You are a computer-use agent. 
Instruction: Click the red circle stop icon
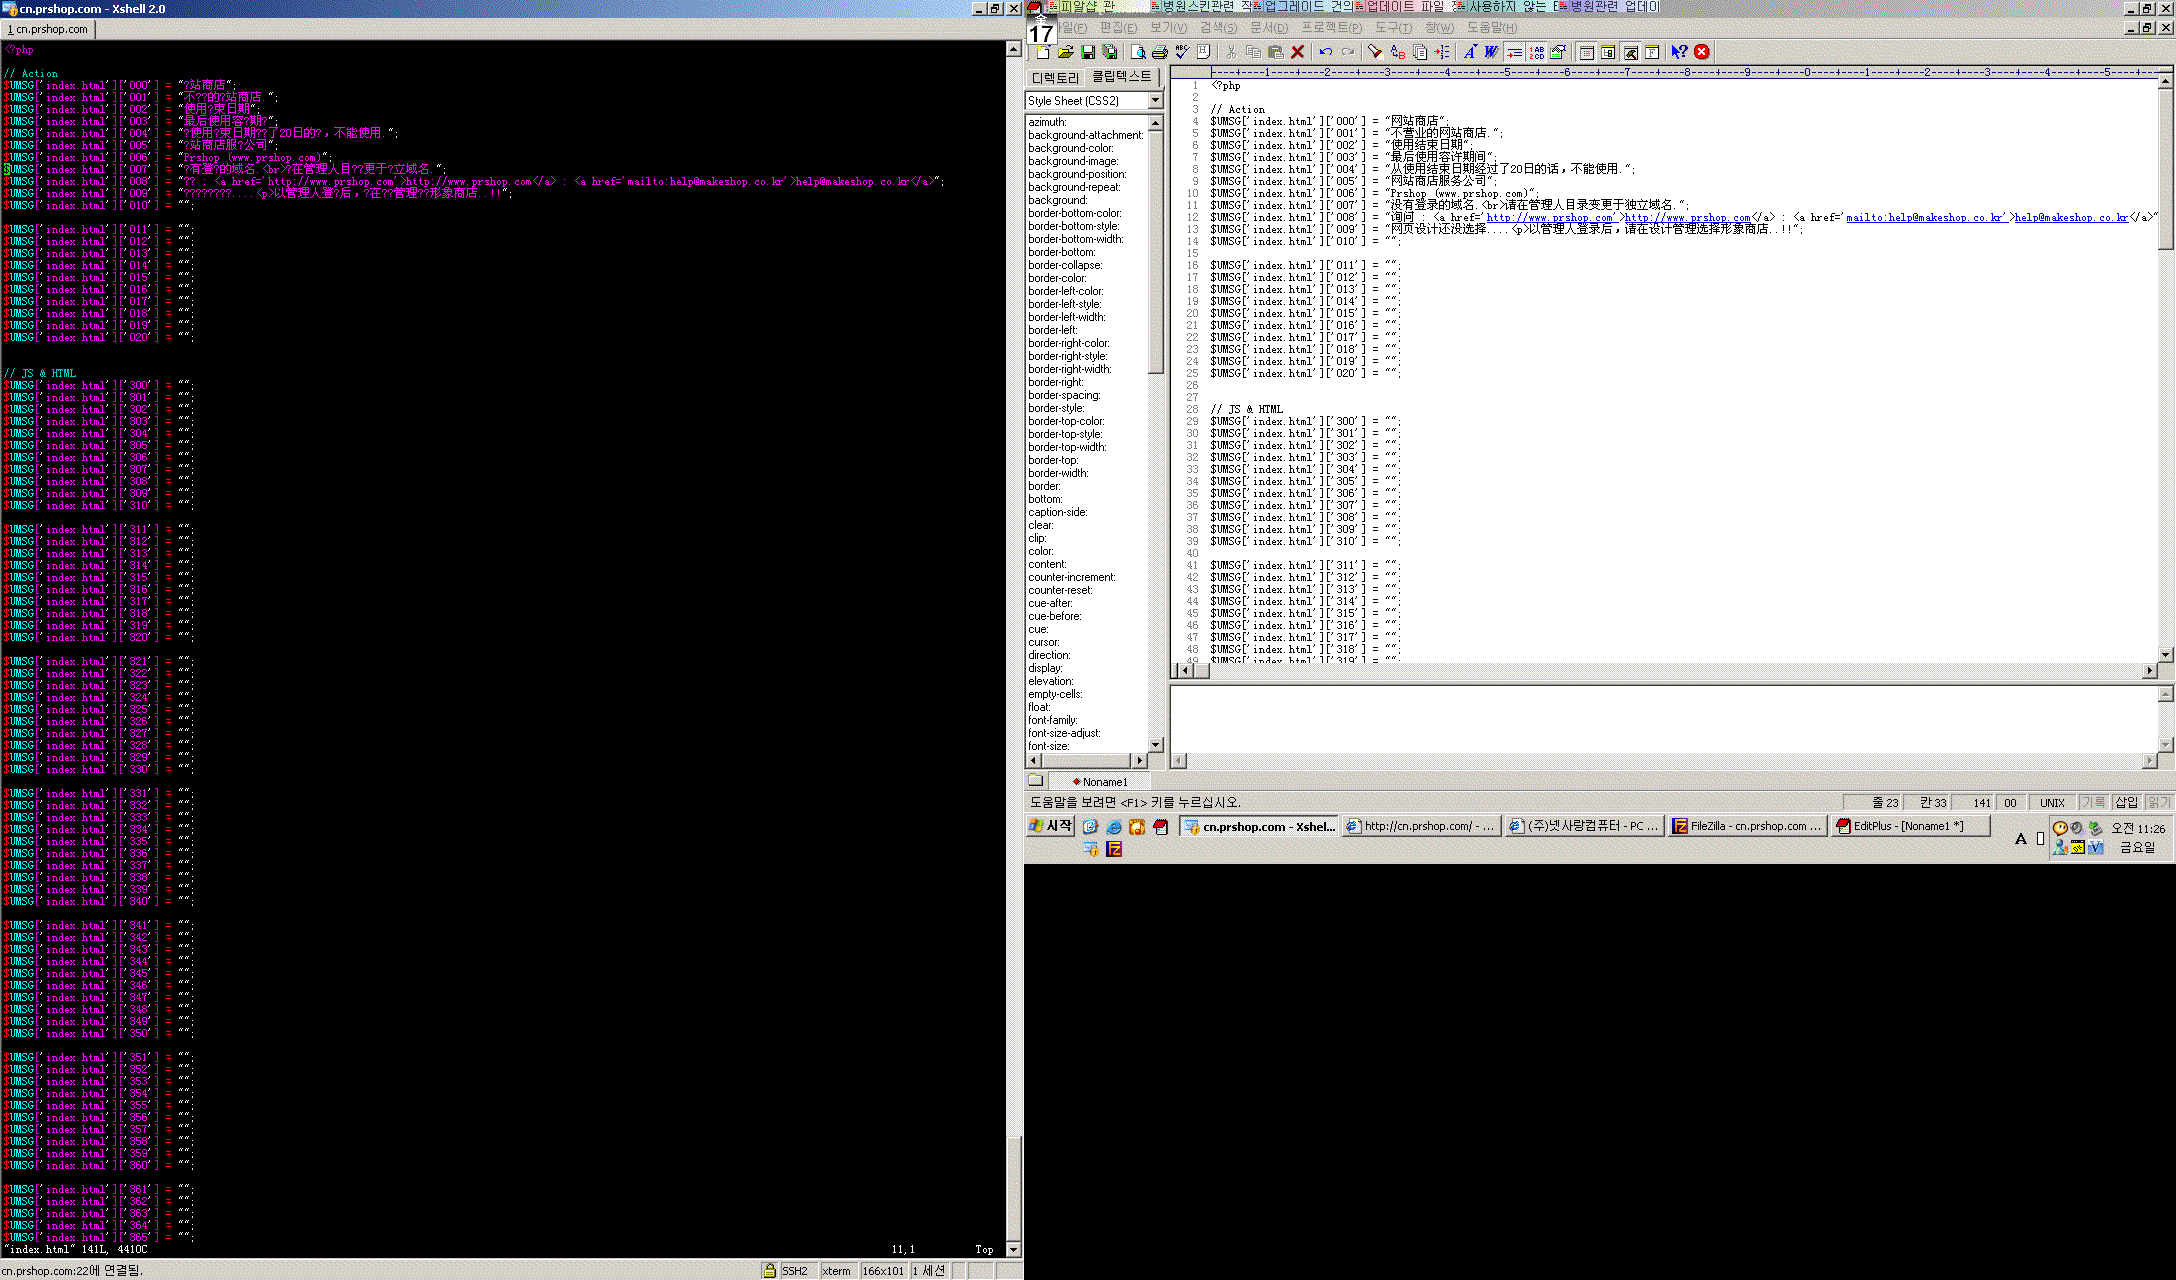[x=1702, y=52]
